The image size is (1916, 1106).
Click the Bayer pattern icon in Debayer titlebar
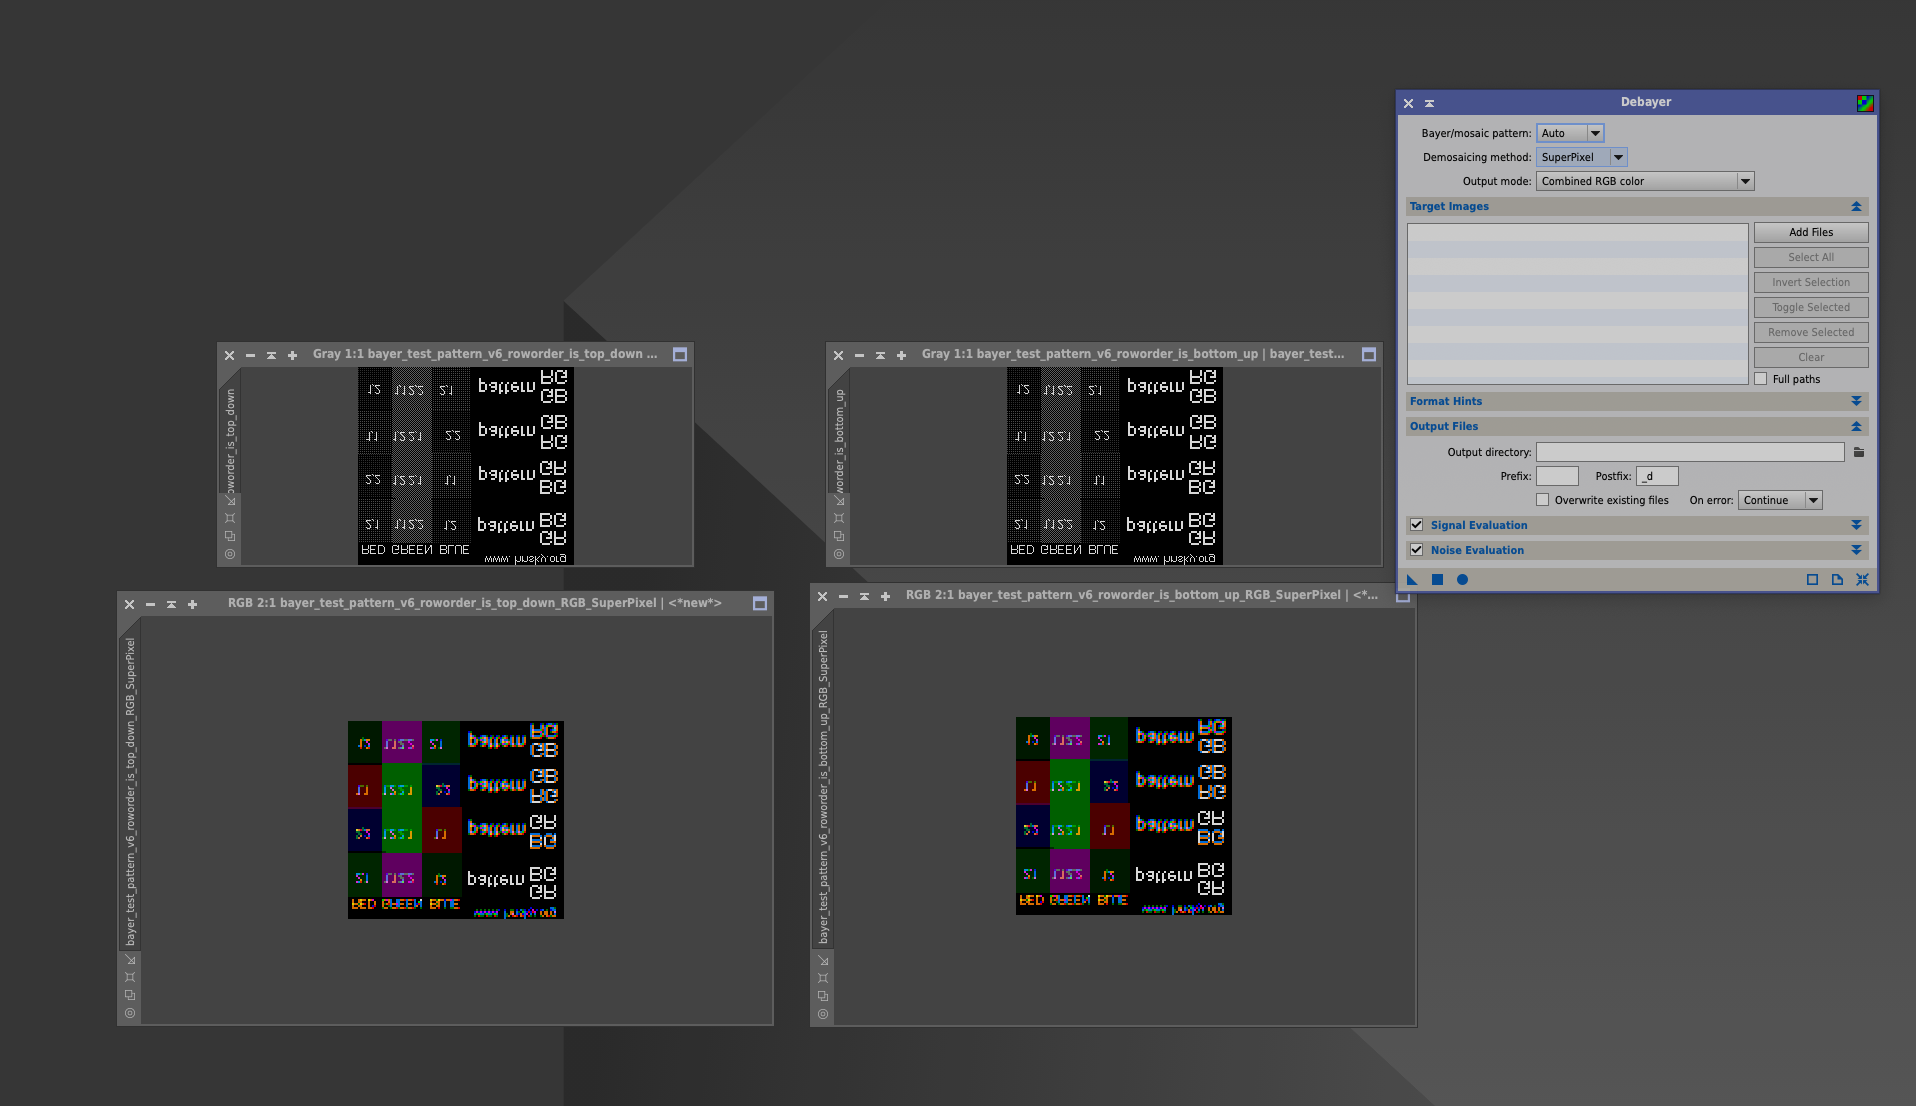1864,101
